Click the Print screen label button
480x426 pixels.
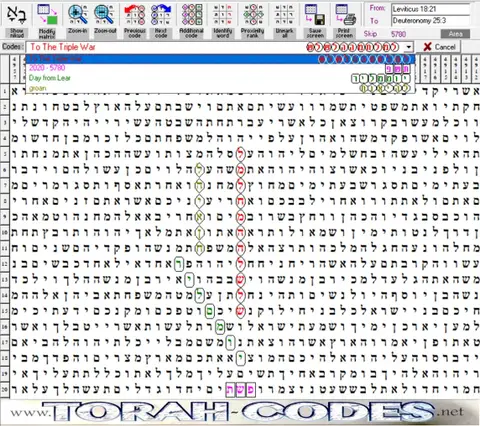click(345, 33)
